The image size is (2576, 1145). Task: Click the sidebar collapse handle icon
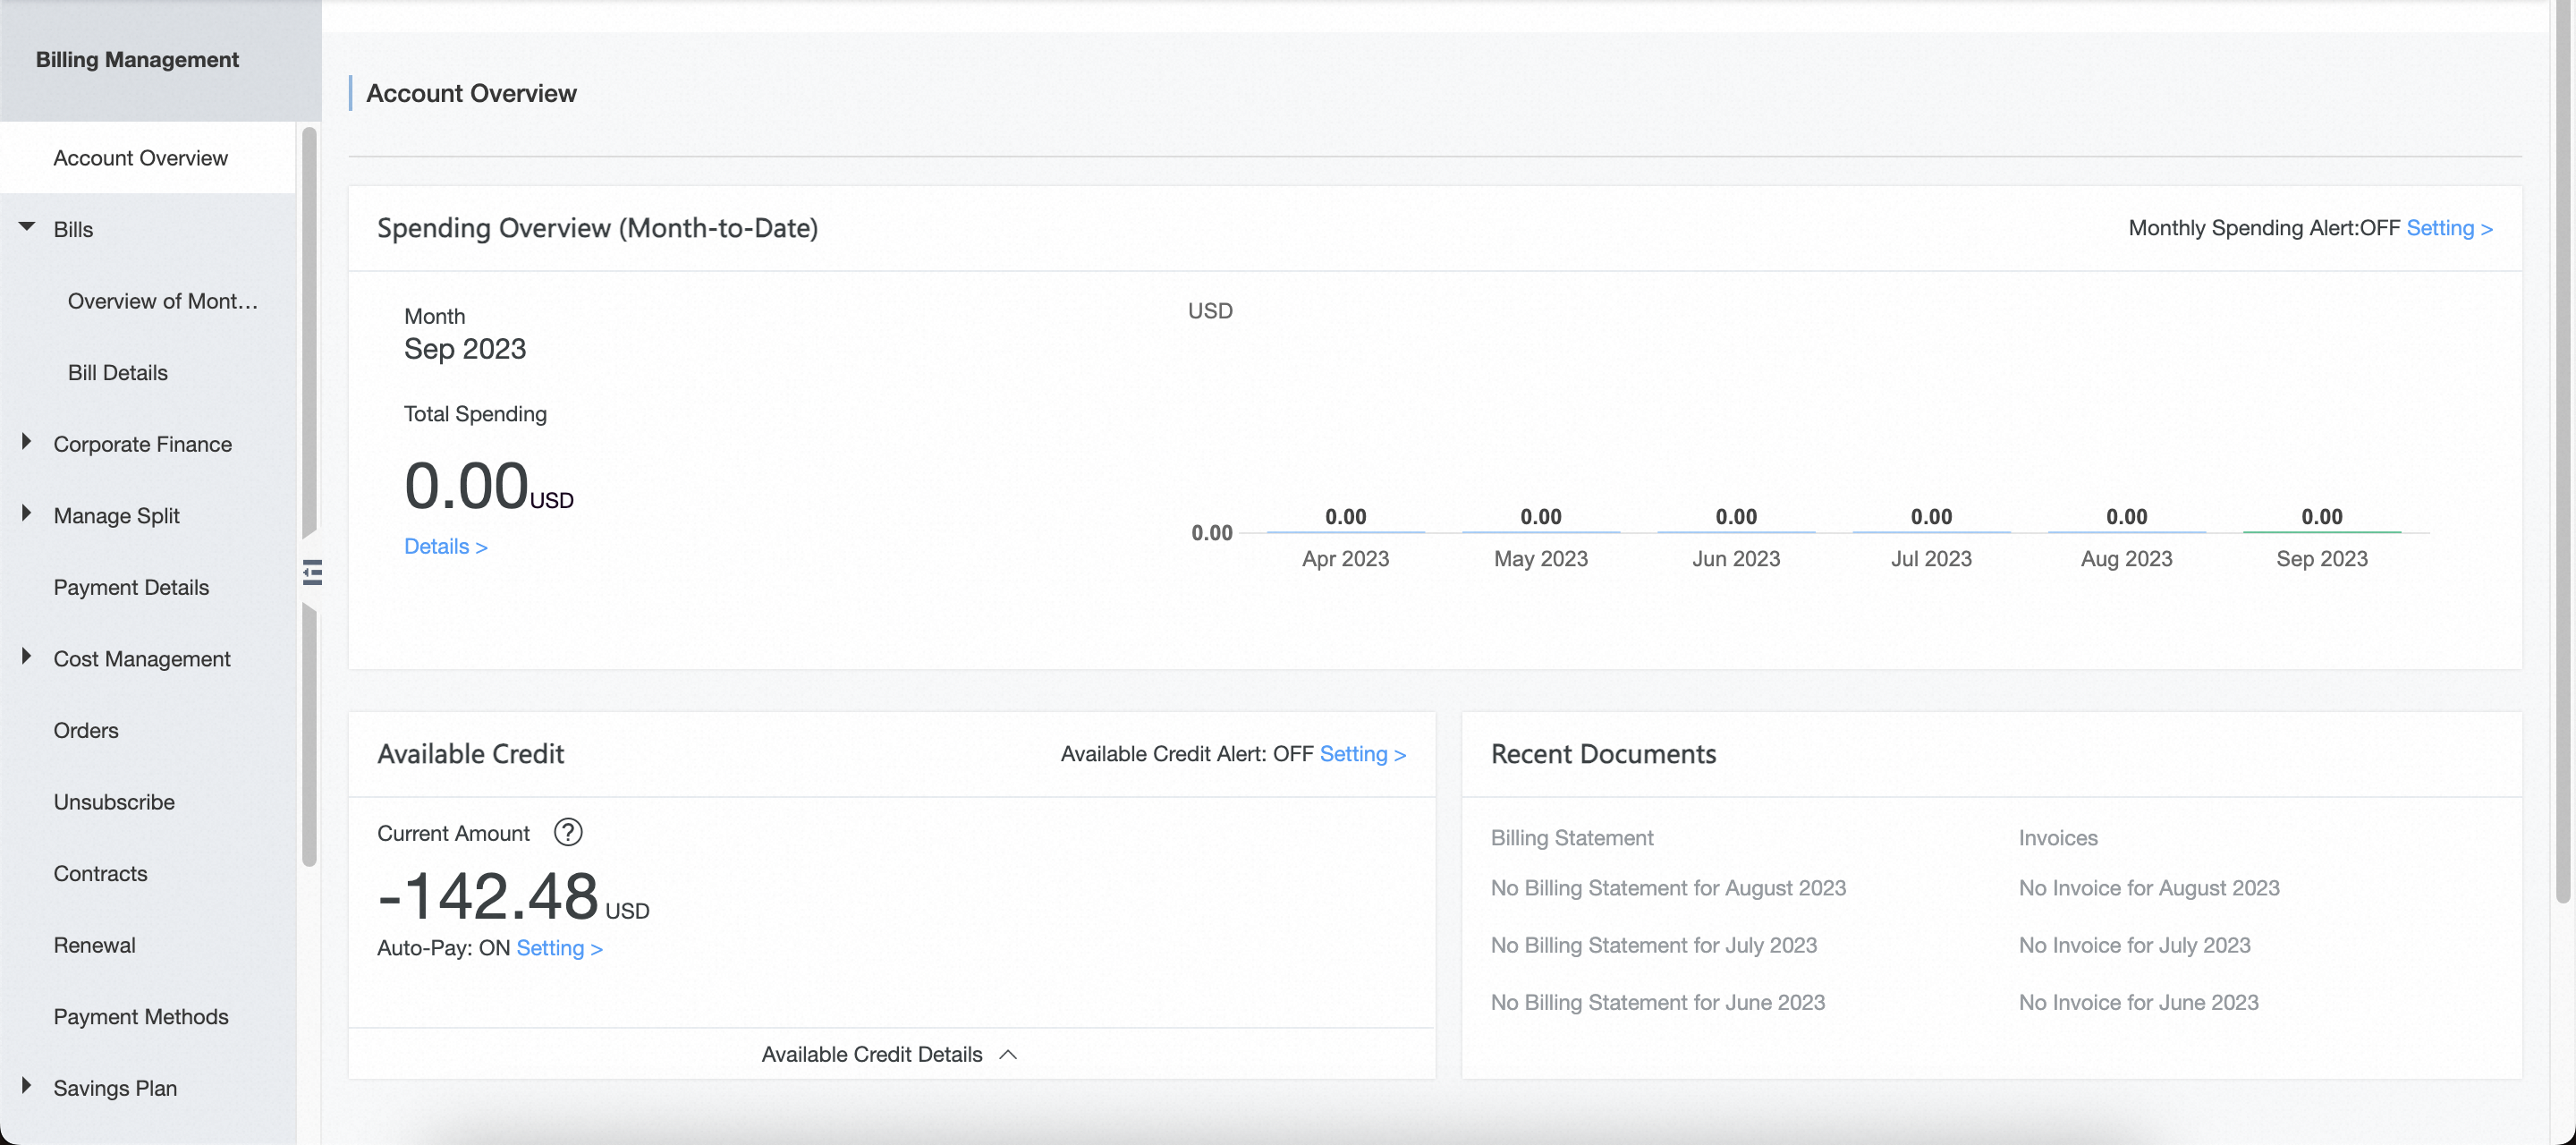[312, 572]
